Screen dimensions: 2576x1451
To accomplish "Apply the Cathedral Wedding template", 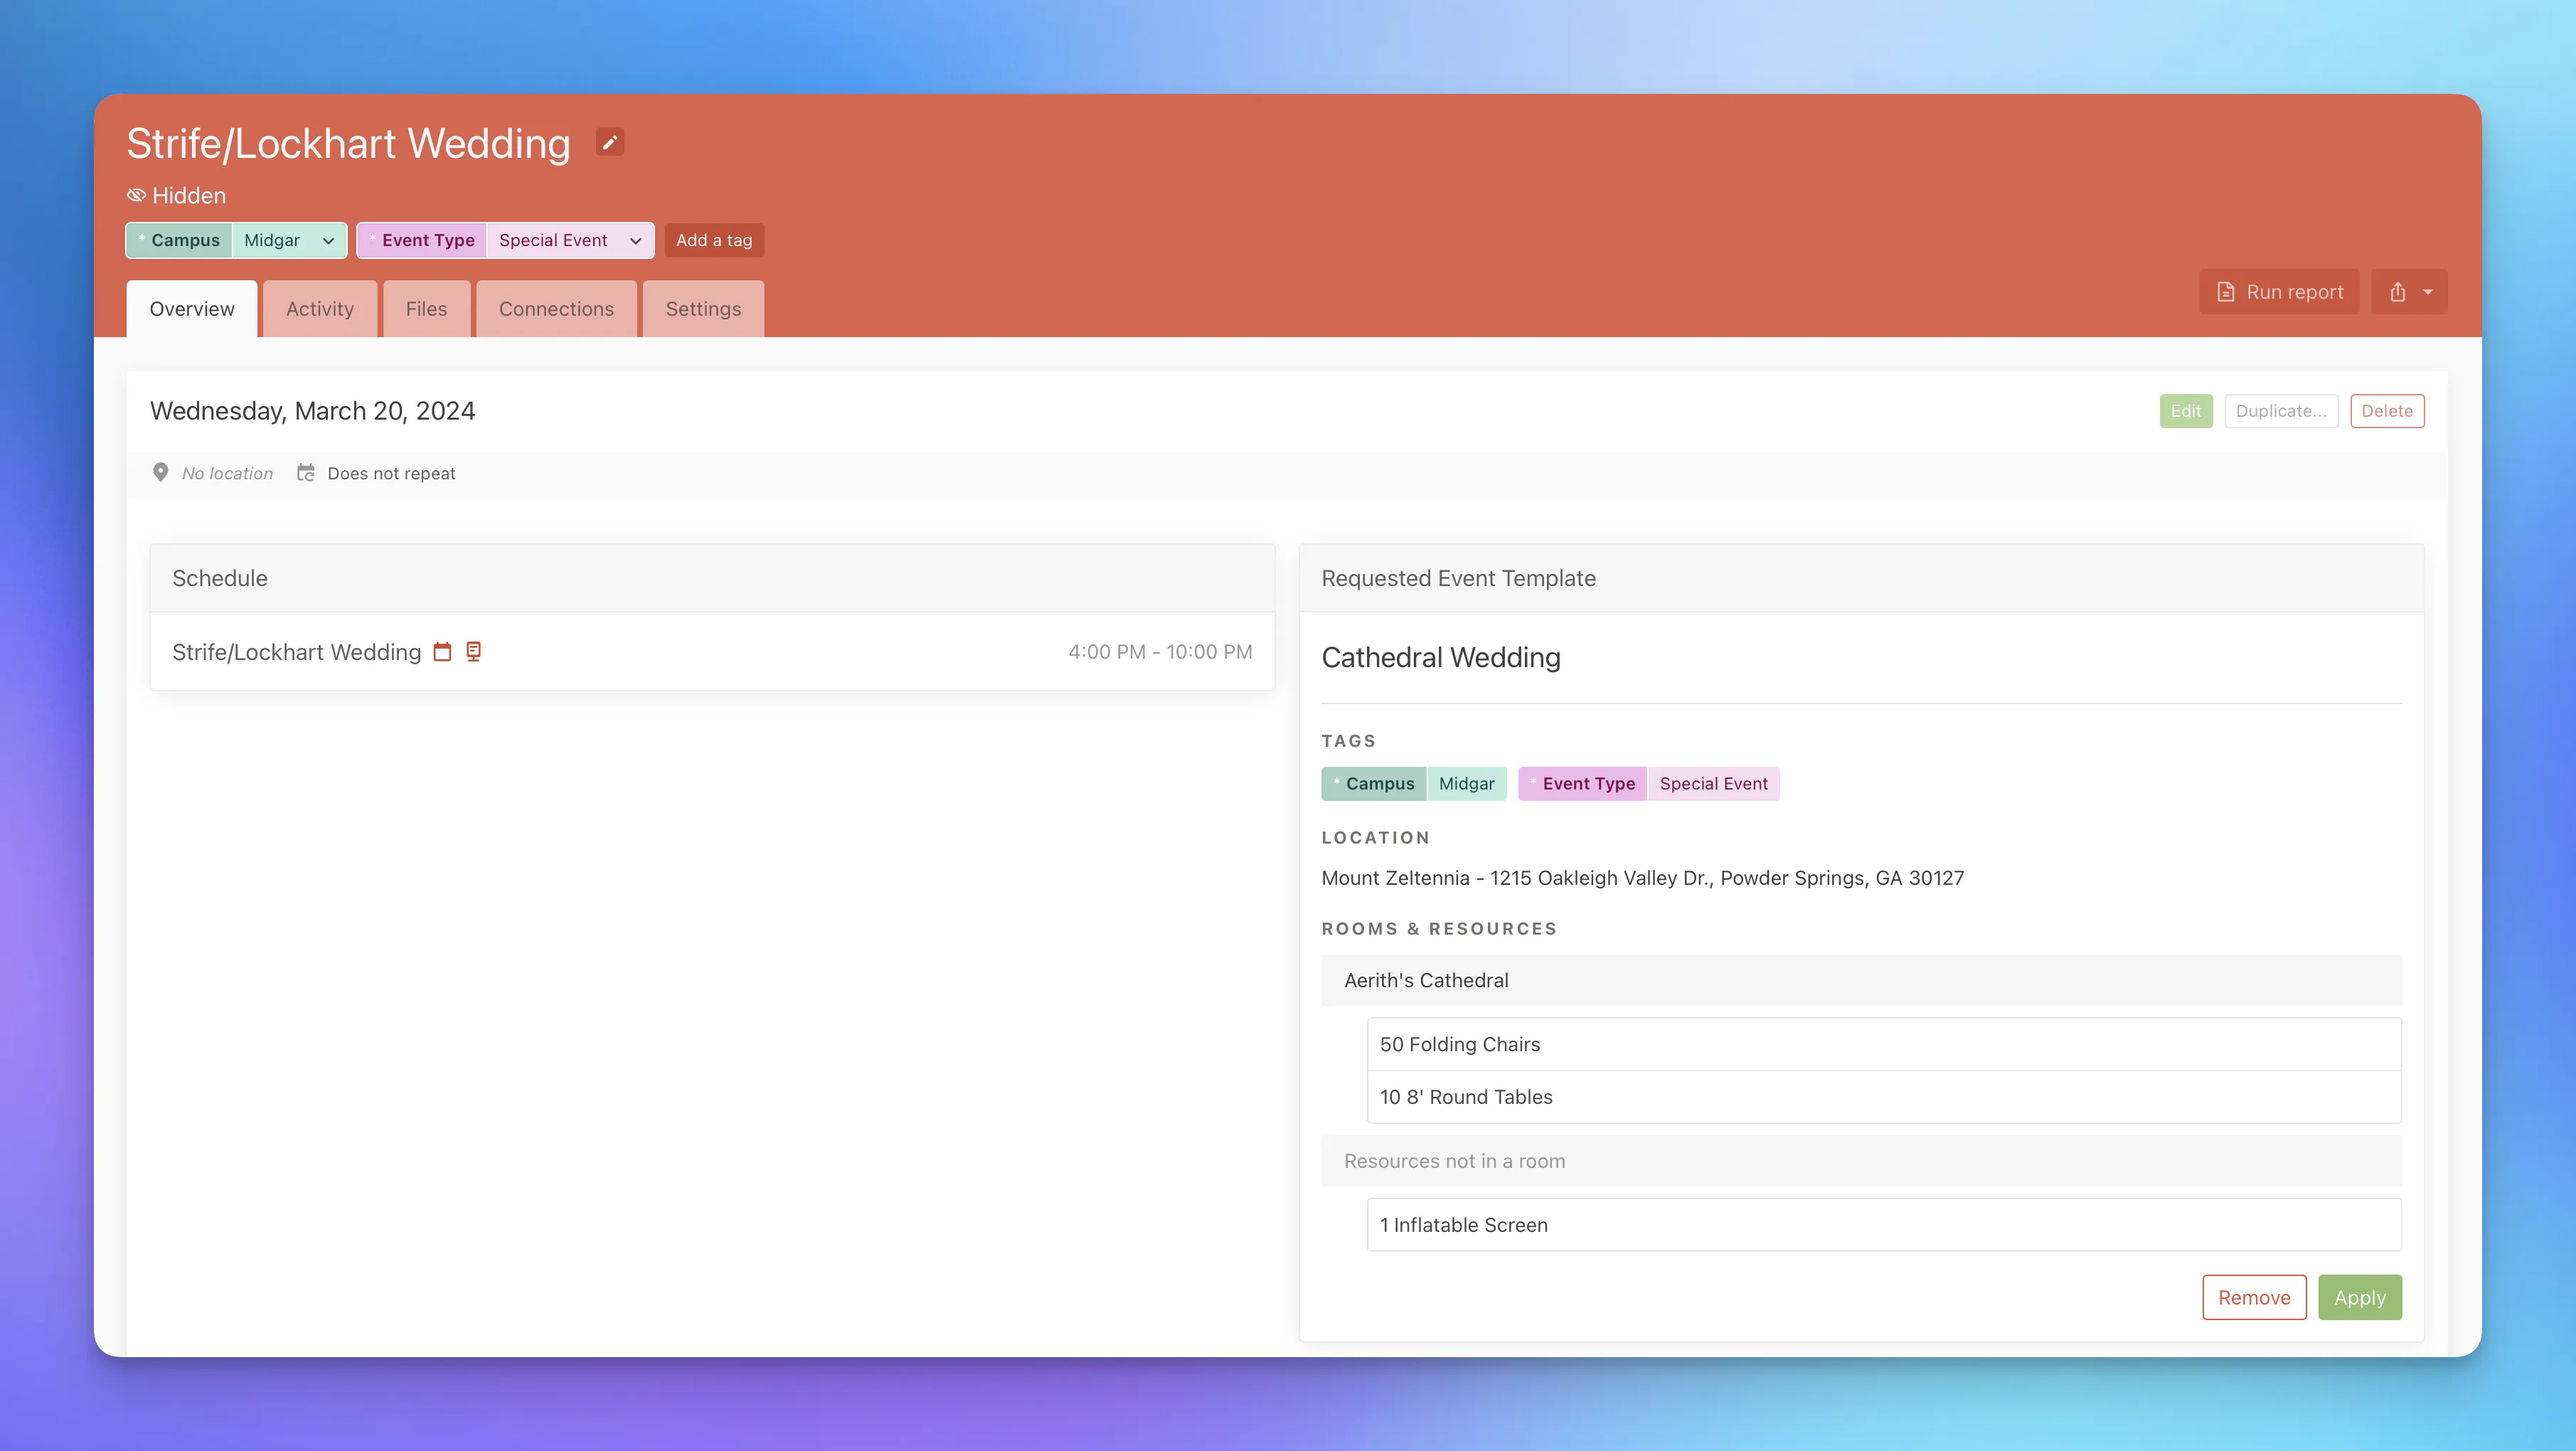I will click(2360, 1297).
